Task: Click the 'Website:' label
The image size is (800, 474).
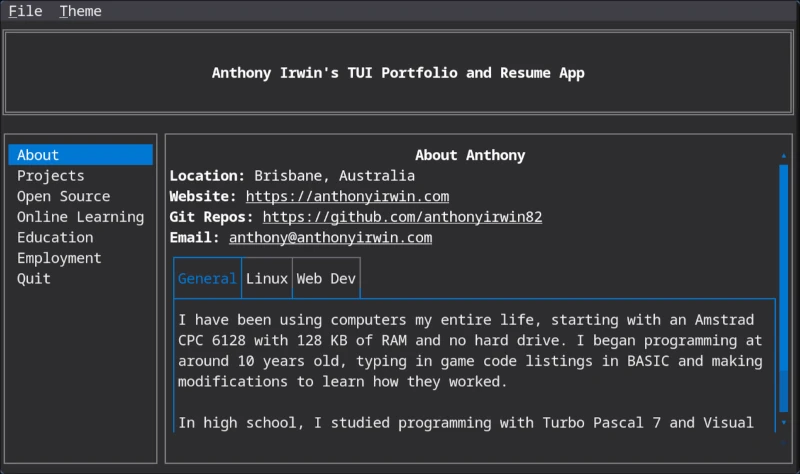Action: (x=203, y=196)
